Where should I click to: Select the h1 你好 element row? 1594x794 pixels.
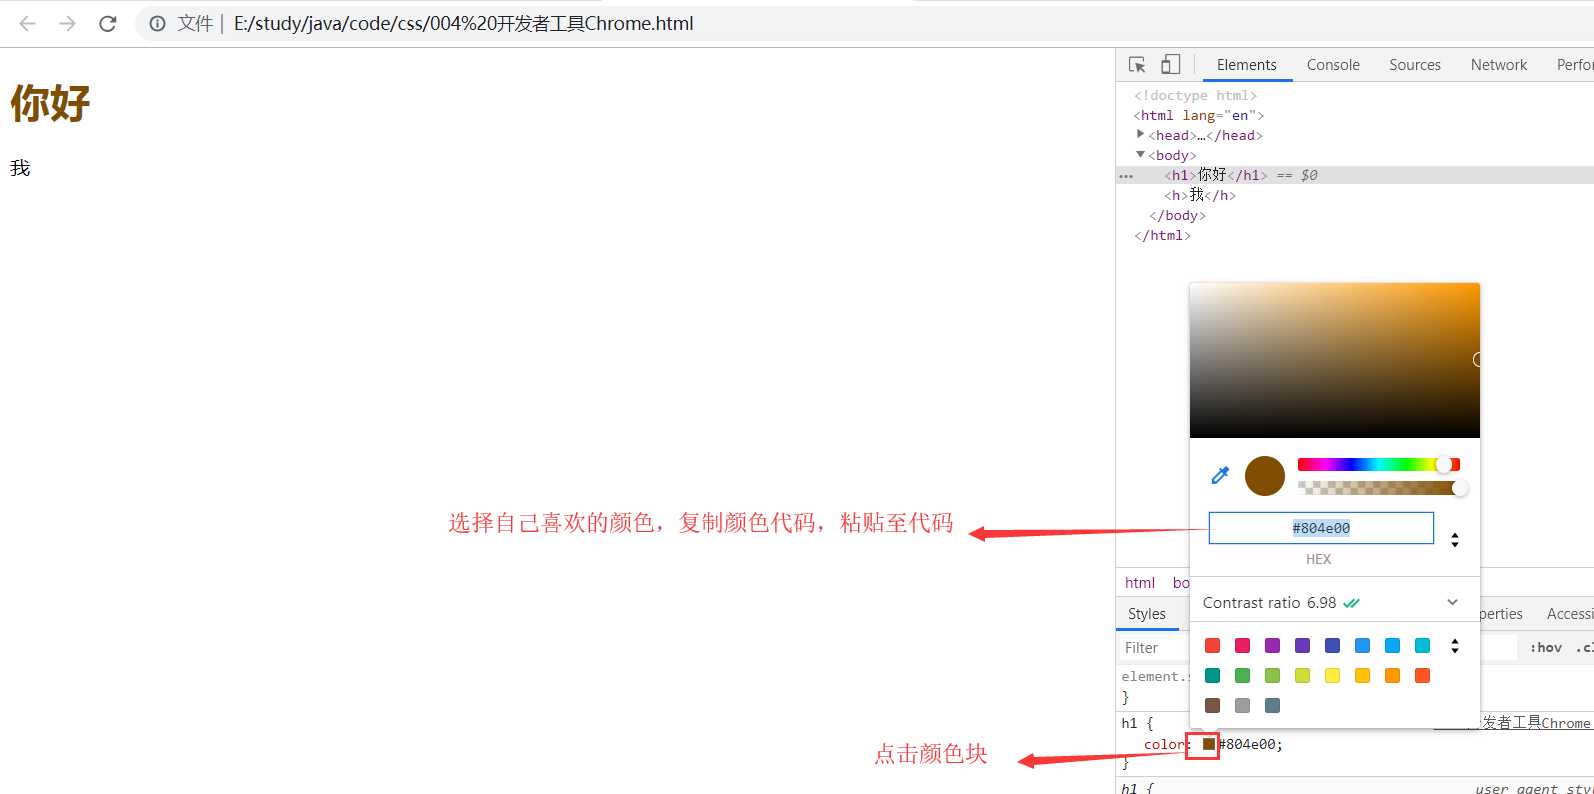[x=1355, y=175]
